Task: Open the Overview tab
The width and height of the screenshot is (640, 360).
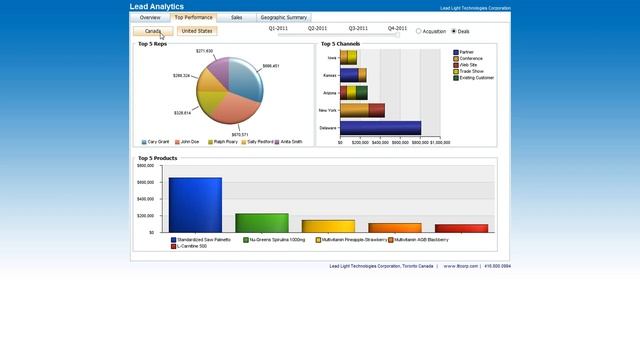Action: [x=150, y=18]
